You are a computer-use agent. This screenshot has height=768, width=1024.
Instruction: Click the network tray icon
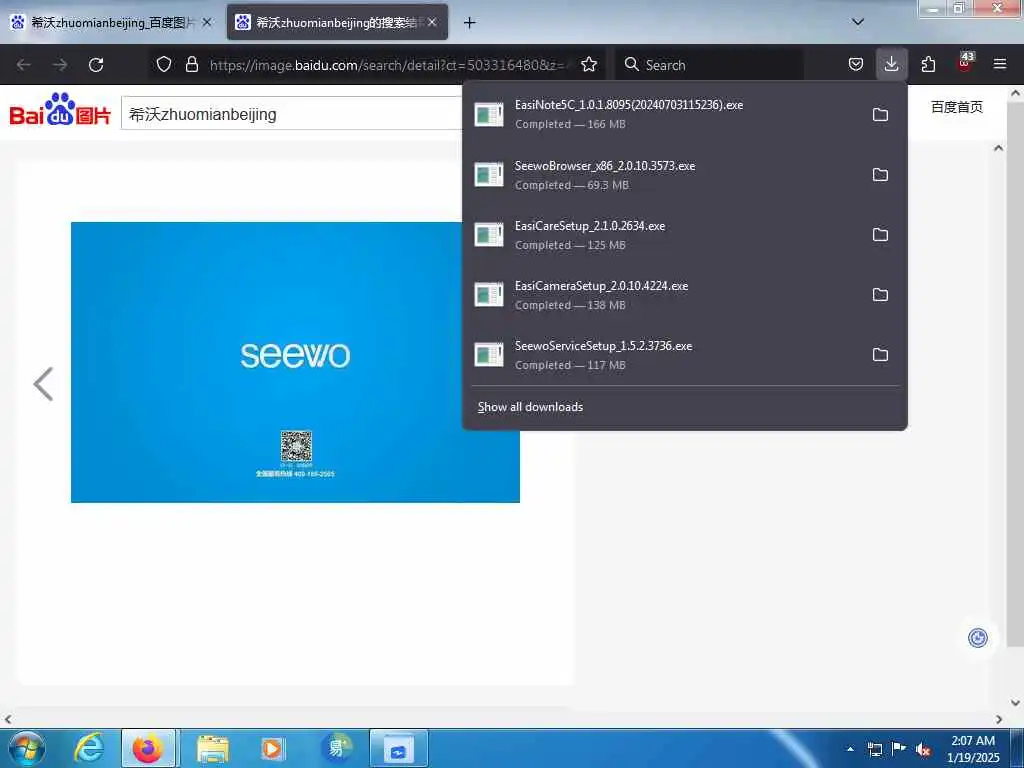coord(874,749)
